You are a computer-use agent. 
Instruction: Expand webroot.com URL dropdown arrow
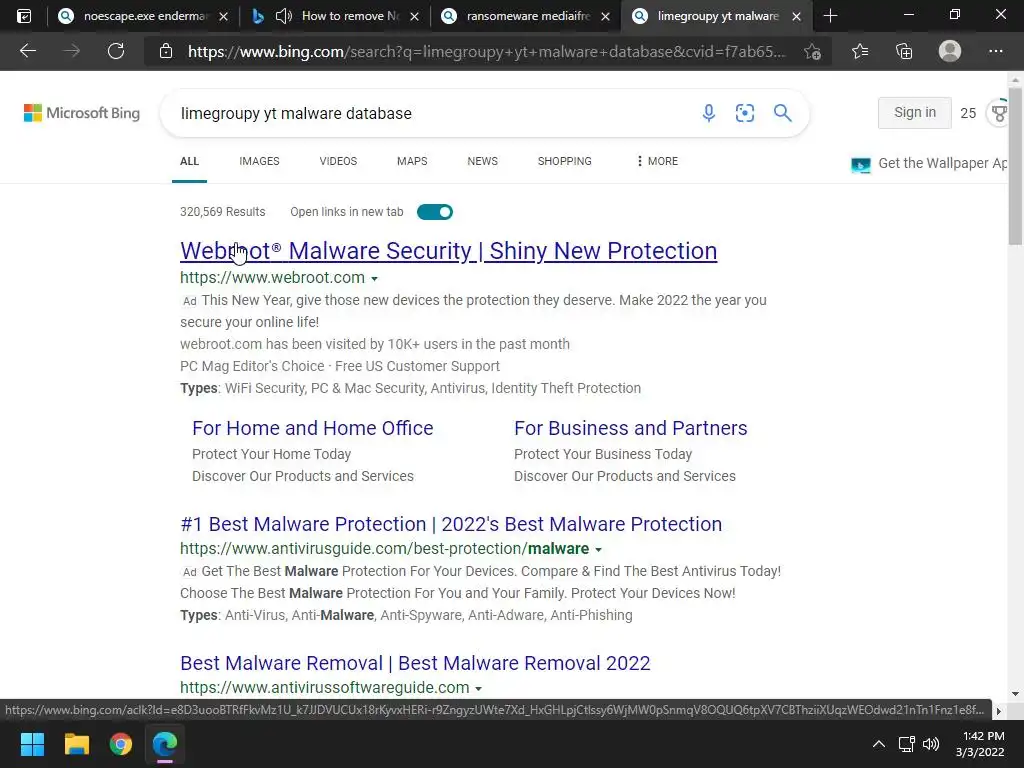click(374, 279)
